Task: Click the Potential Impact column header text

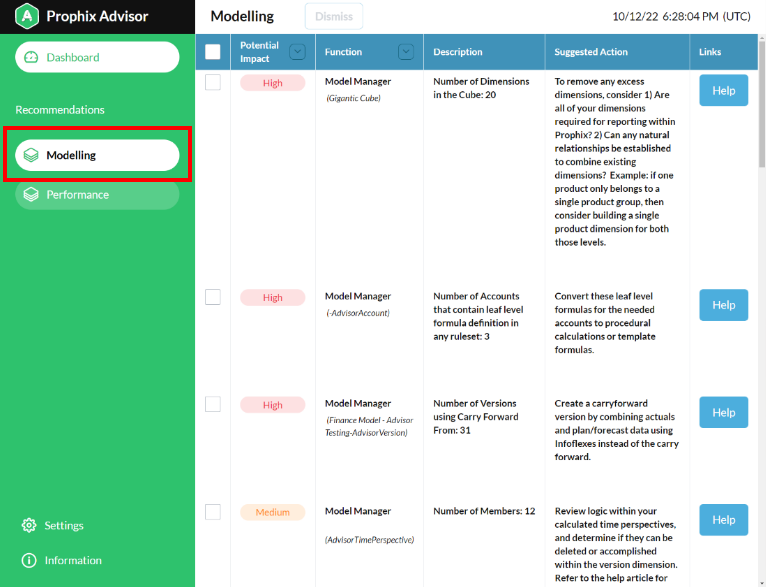Action: coord(259,52)
